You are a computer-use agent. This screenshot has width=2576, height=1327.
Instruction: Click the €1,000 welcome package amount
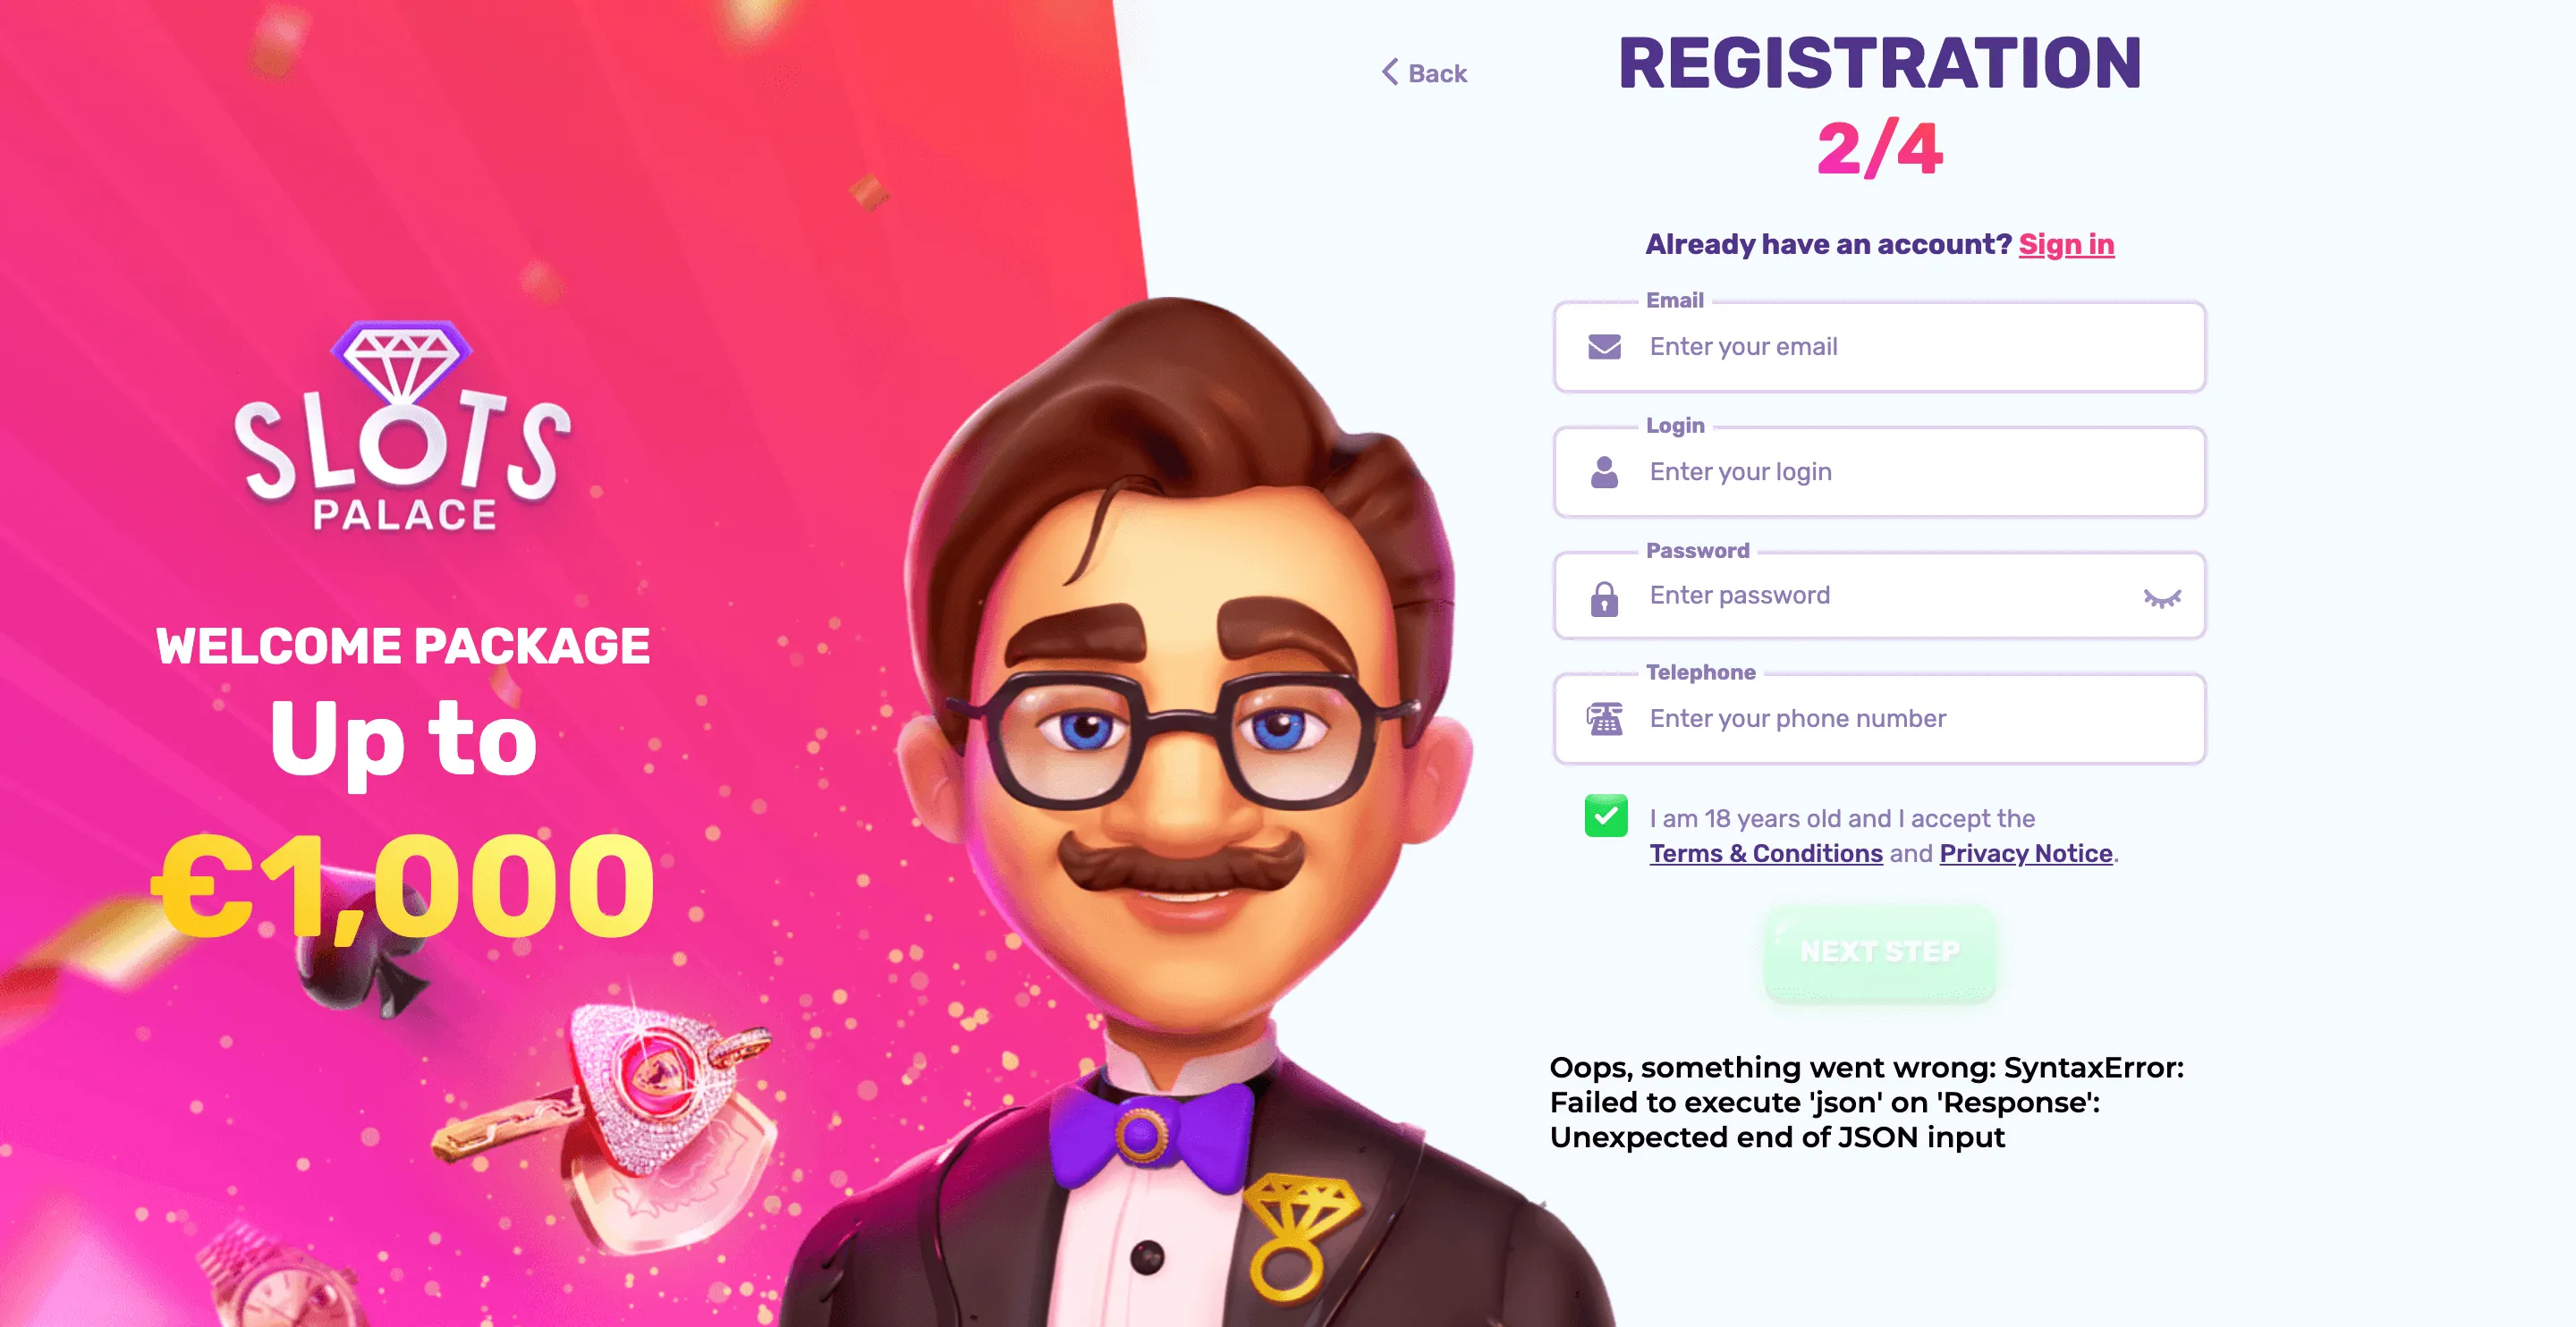point(403,886)
